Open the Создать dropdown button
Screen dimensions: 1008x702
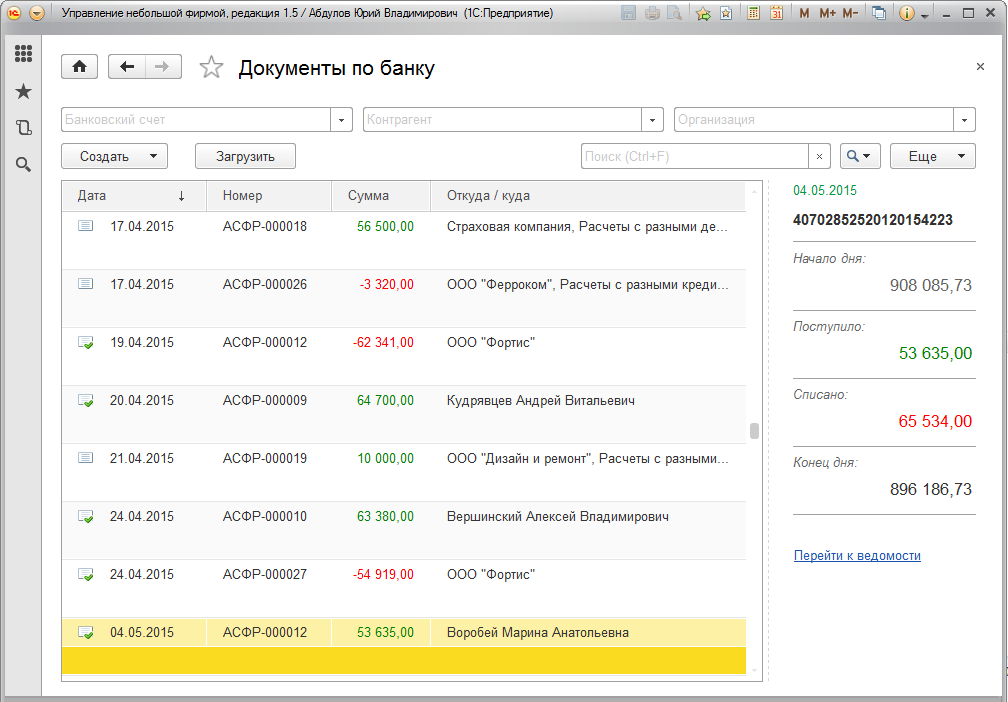(x=114, y=157)
